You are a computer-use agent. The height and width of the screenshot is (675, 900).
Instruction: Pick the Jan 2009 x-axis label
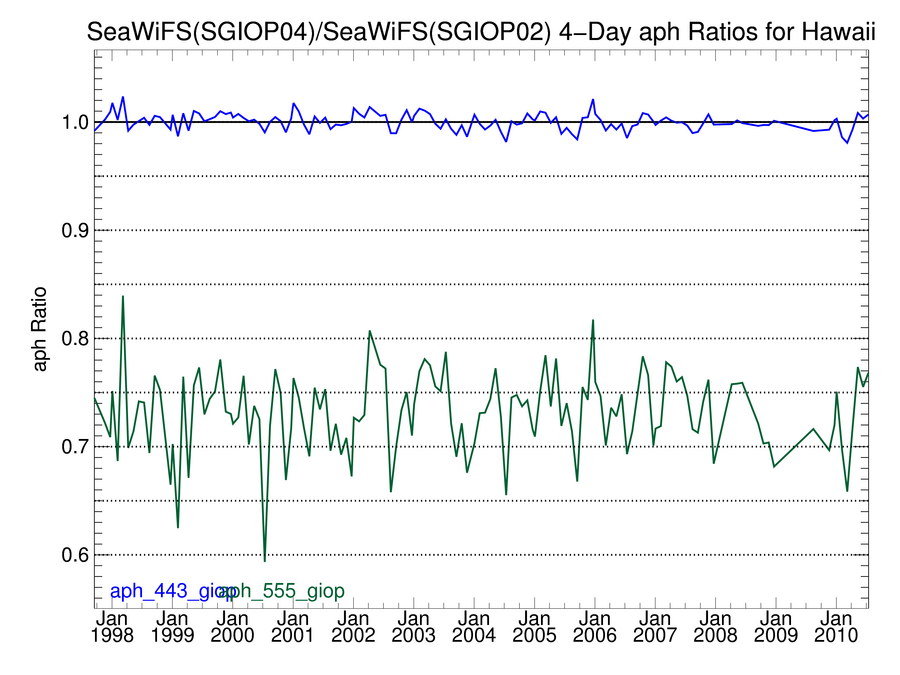[776, 627]
